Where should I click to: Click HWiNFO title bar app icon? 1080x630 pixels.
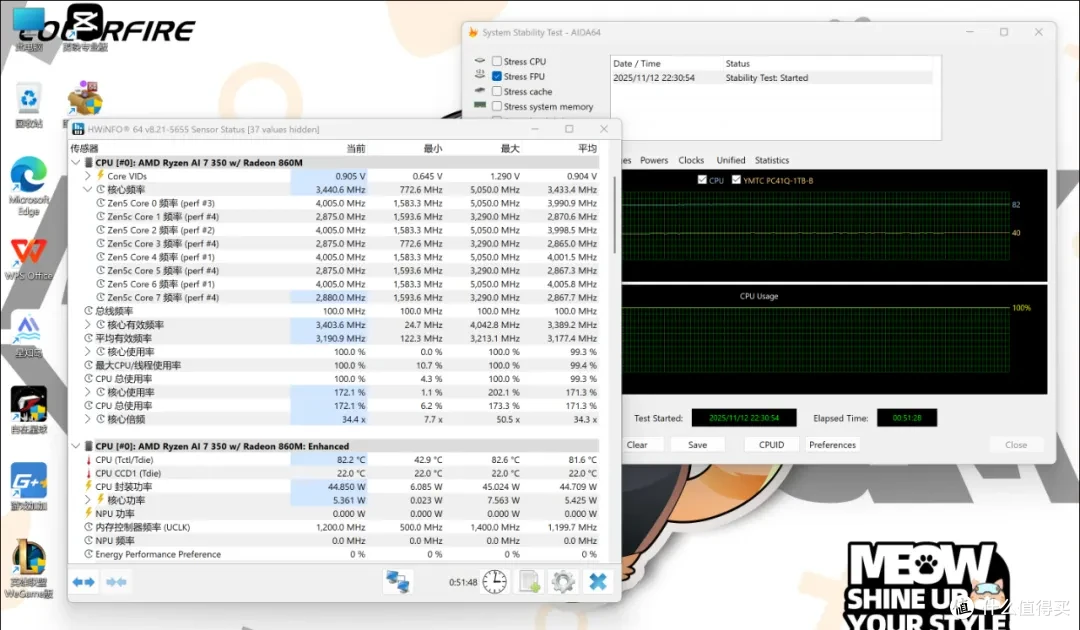[x=78, y=129]
